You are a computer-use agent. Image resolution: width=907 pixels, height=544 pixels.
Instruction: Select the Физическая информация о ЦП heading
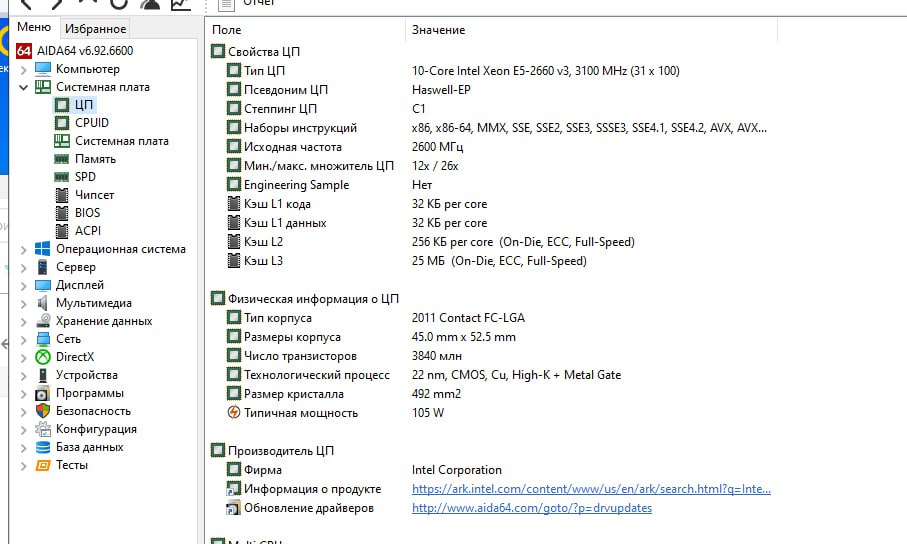[313, 299]
